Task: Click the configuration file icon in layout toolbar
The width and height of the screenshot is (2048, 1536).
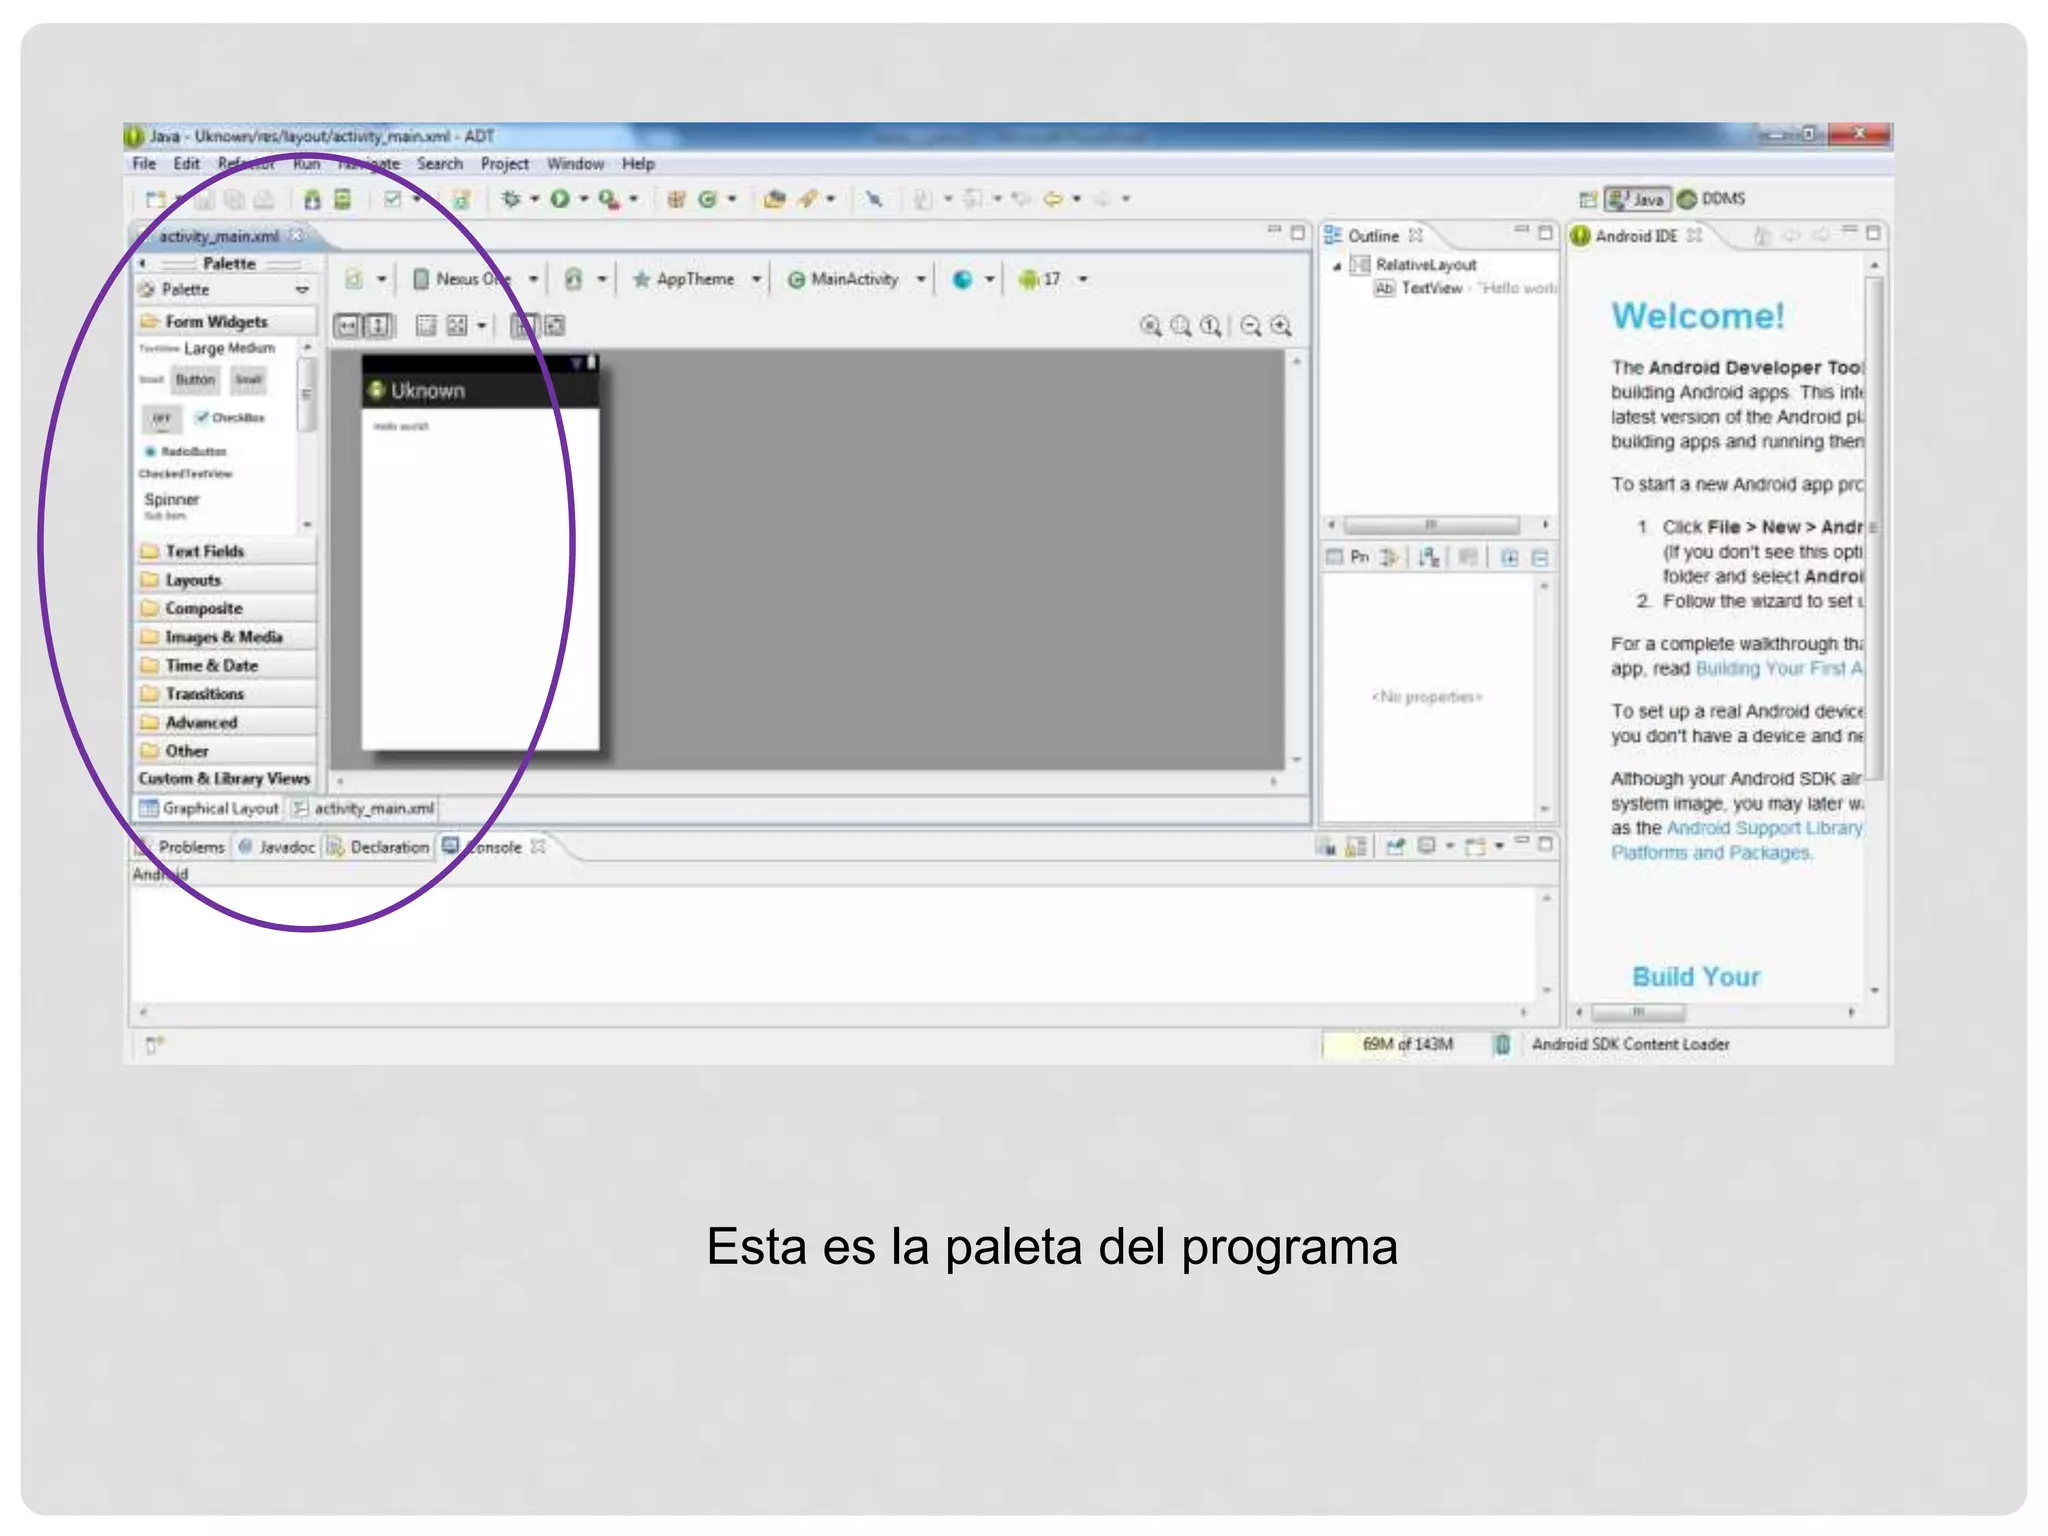Action: coord(354,279)
